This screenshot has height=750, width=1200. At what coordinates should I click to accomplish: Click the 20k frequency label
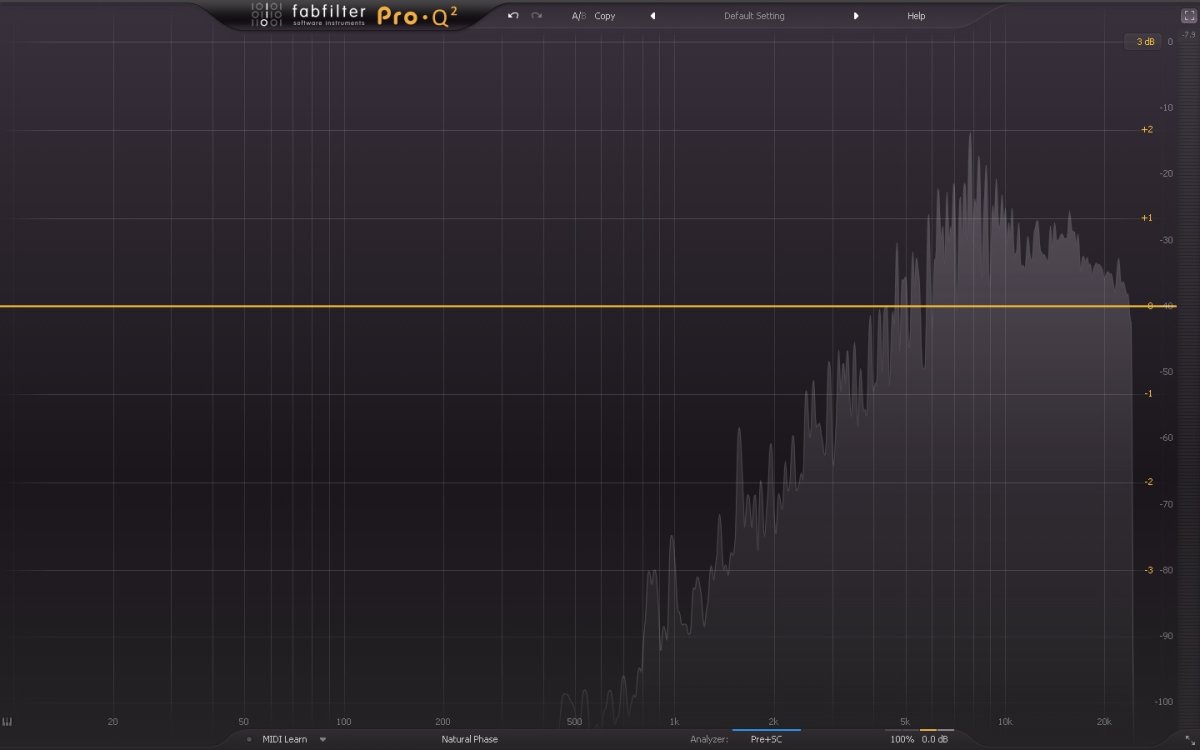point(1104,722)
